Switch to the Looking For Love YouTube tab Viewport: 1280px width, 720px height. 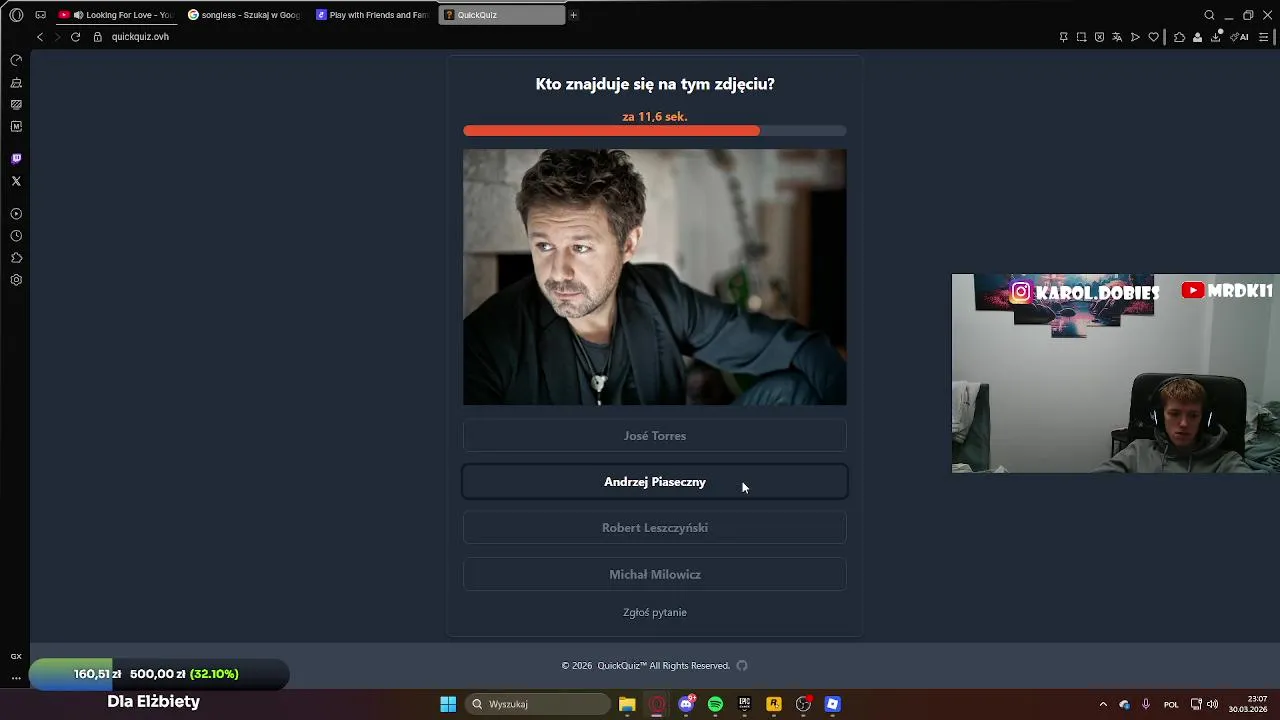(x=115, y=15)
